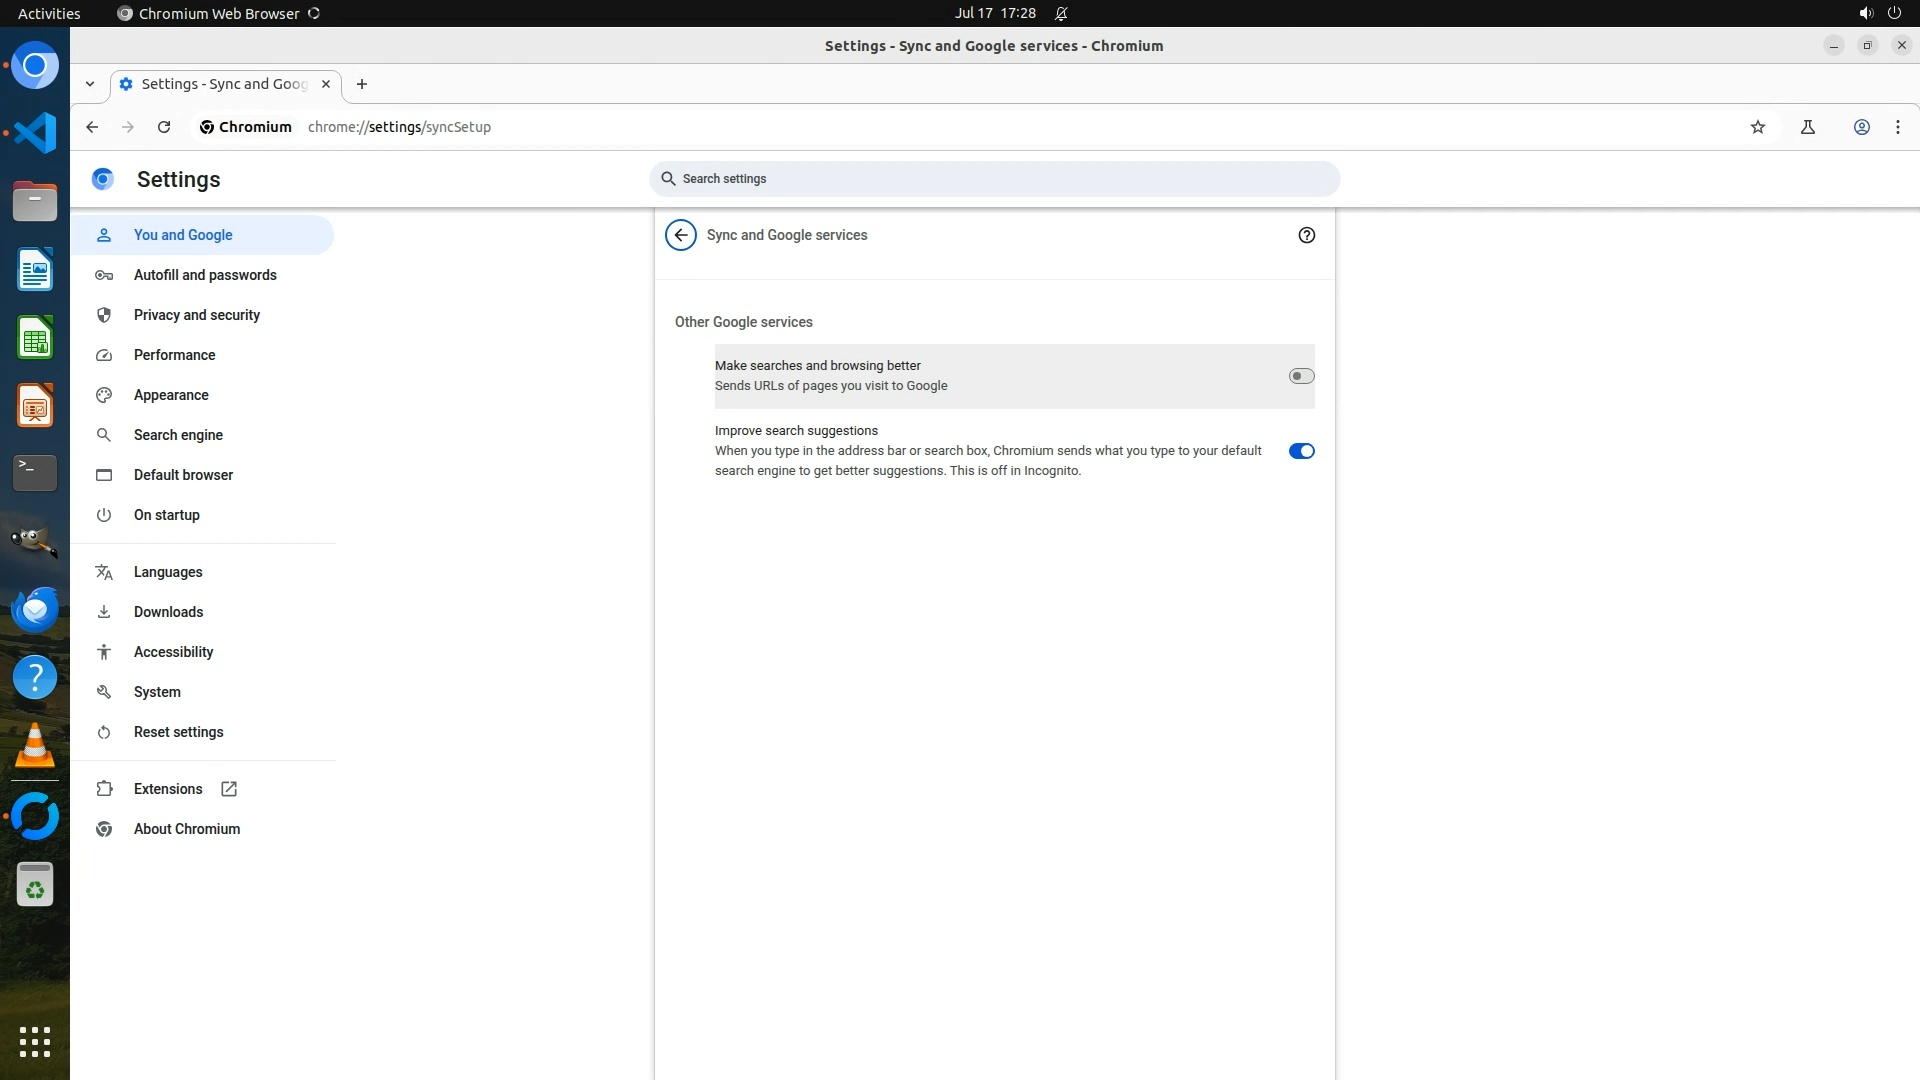
Task: Go to the Appearance settings section
Action: pos(171,395)
